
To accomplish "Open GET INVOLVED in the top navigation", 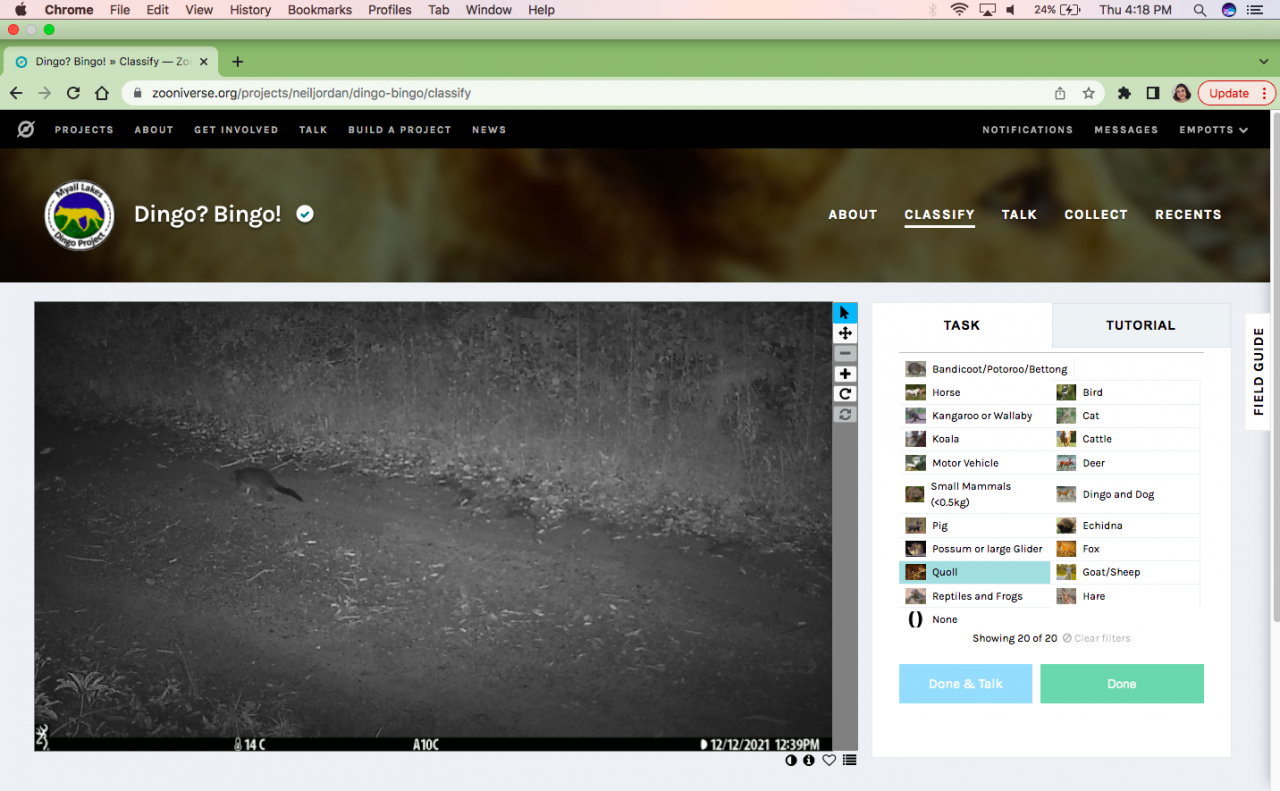I will 236,130.
